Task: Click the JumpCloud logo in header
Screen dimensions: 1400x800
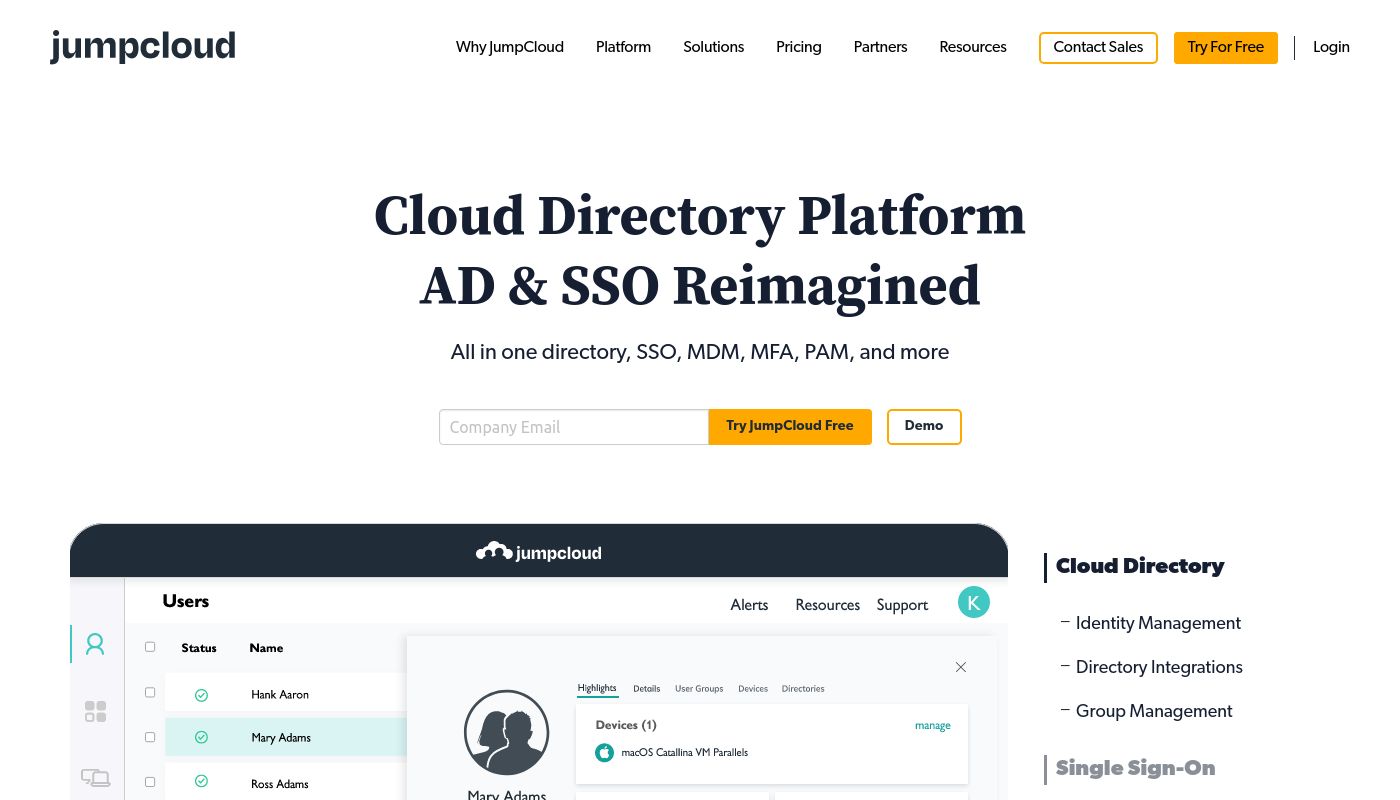Action: [143, 47]
